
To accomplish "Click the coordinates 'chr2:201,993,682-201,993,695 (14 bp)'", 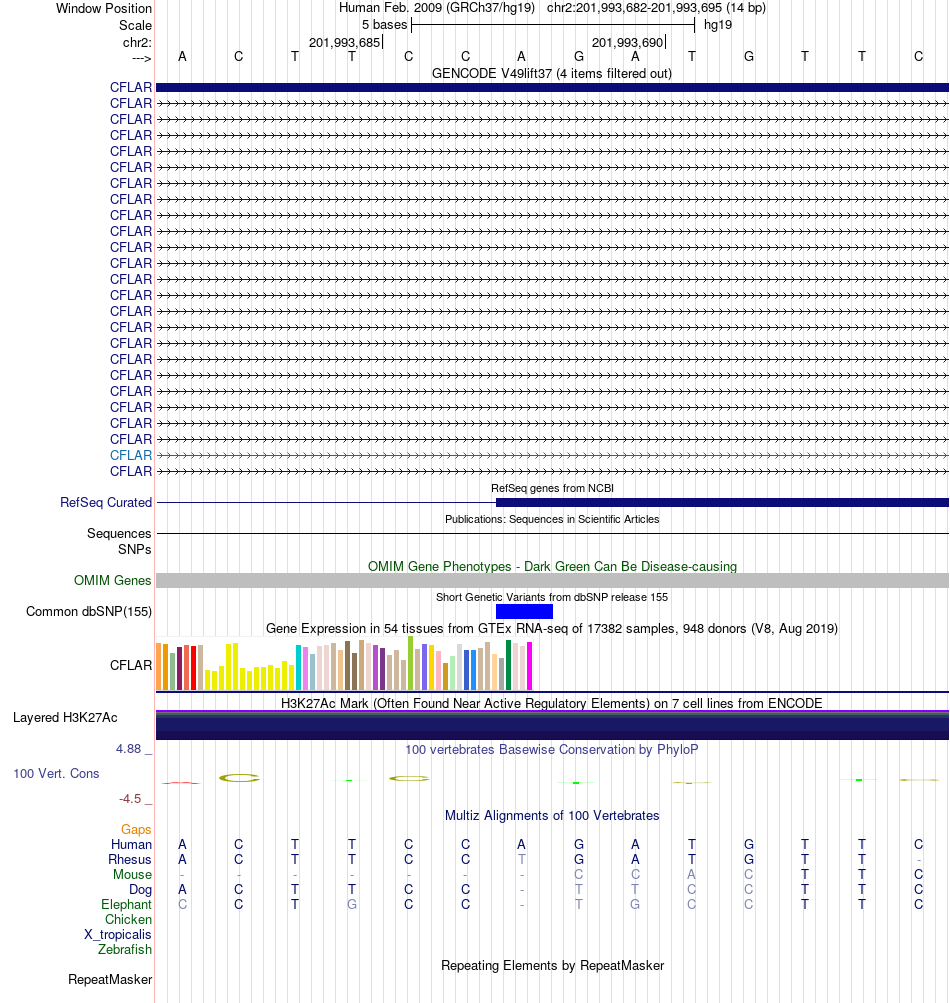I will [x=656, y=8].
